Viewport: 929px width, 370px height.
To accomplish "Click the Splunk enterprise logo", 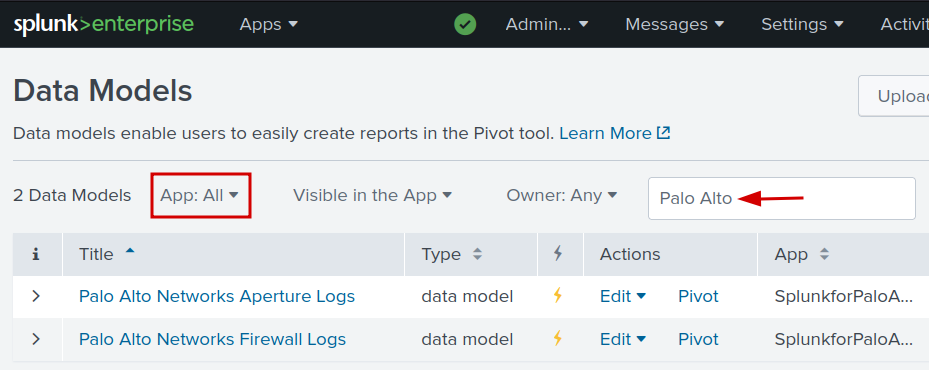I will tap(104, 24).
